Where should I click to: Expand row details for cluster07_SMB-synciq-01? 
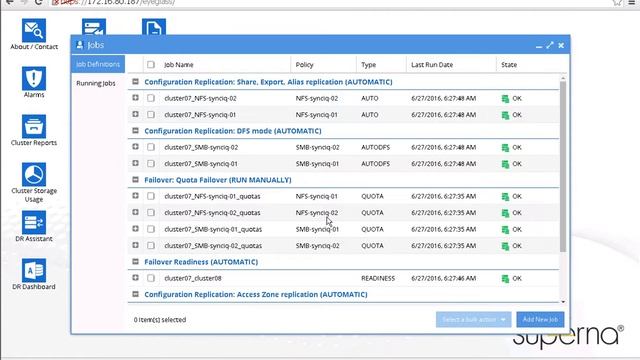point(136,163)
